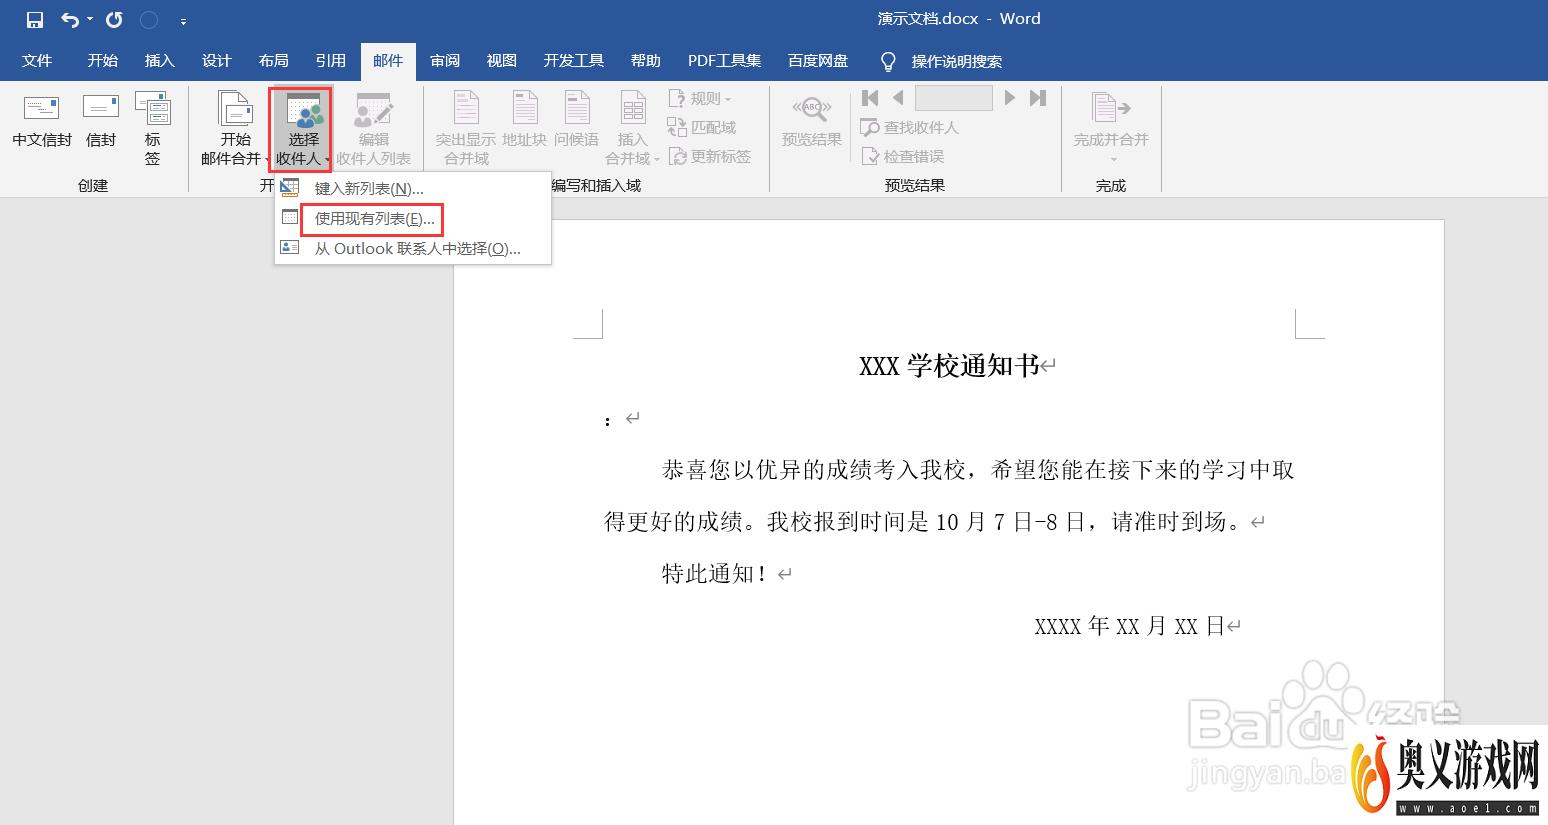Switch to the 引用 tab
Viewport: 1548px width, 825px height.
click(x=331, y=61)
